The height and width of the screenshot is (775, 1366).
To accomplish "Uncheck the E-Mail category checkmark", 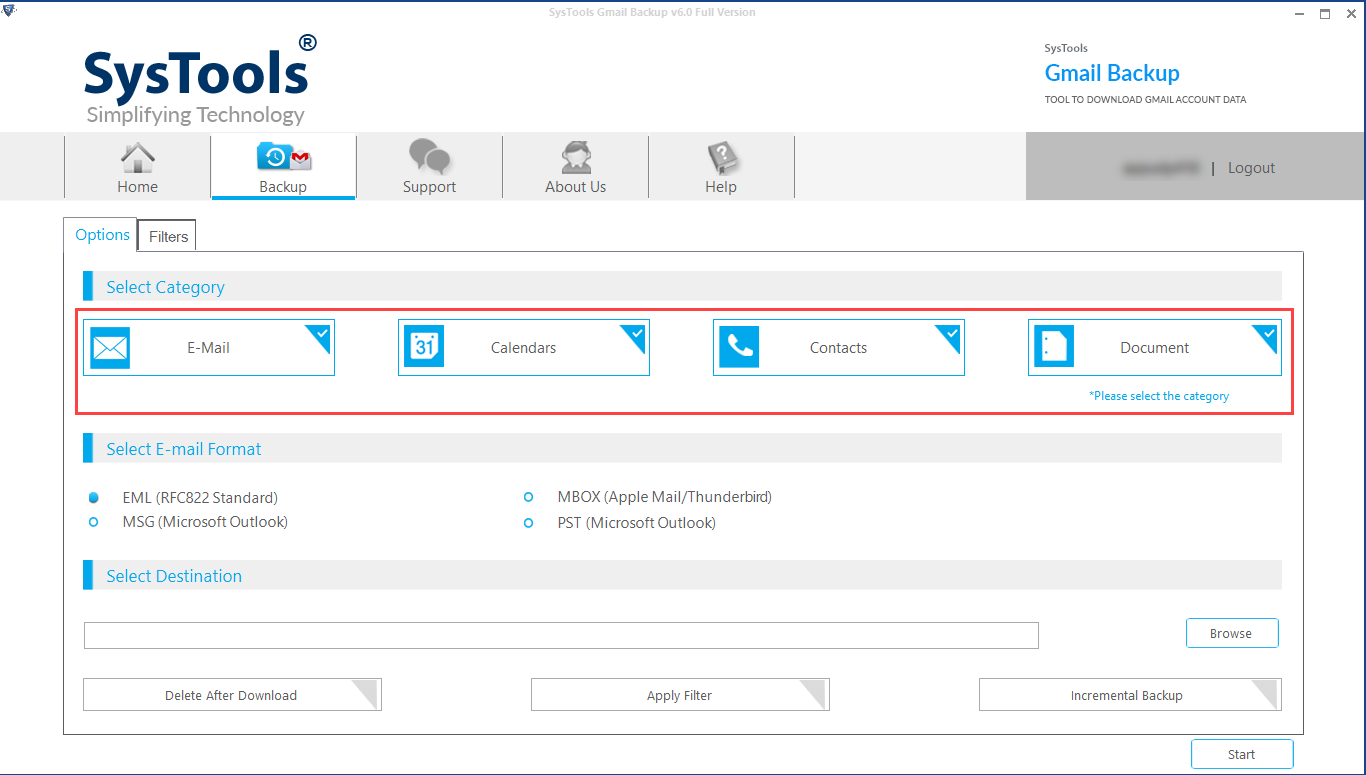I will point(321,335).
